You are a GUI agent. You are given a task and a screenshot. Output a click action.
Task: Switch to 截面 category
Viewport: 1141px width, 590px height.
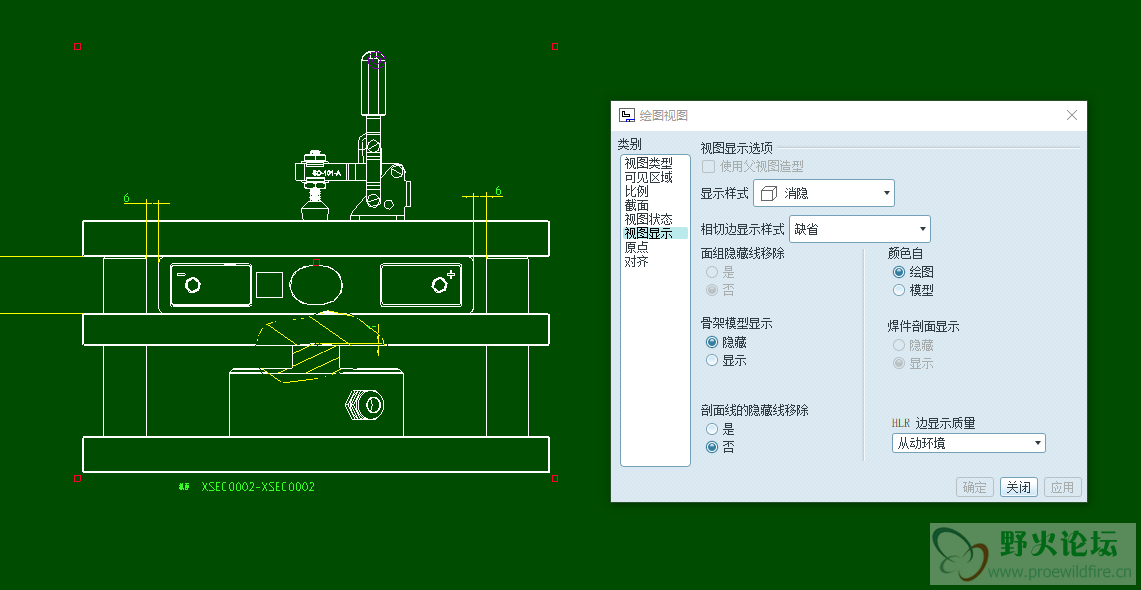pyautogui.click(x=636, y=205)
